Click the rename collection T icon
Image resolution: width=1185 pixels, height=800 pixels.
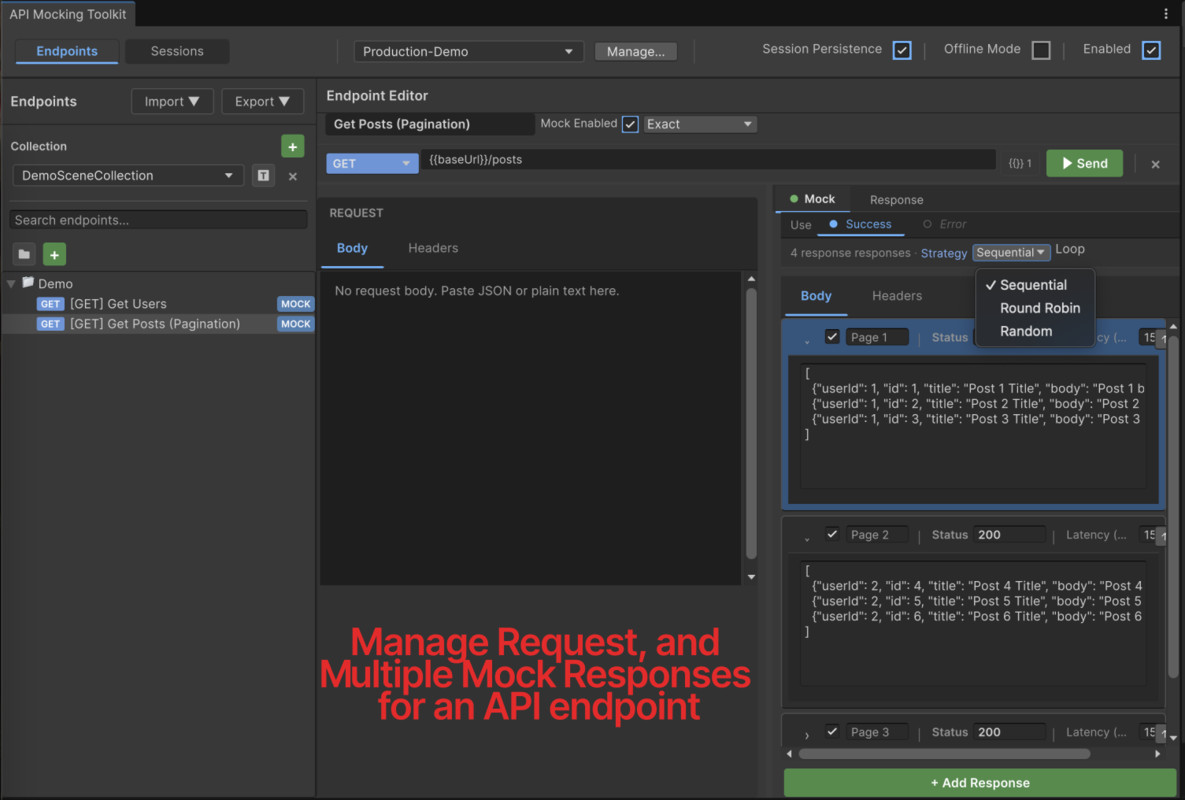pos(263,175)
